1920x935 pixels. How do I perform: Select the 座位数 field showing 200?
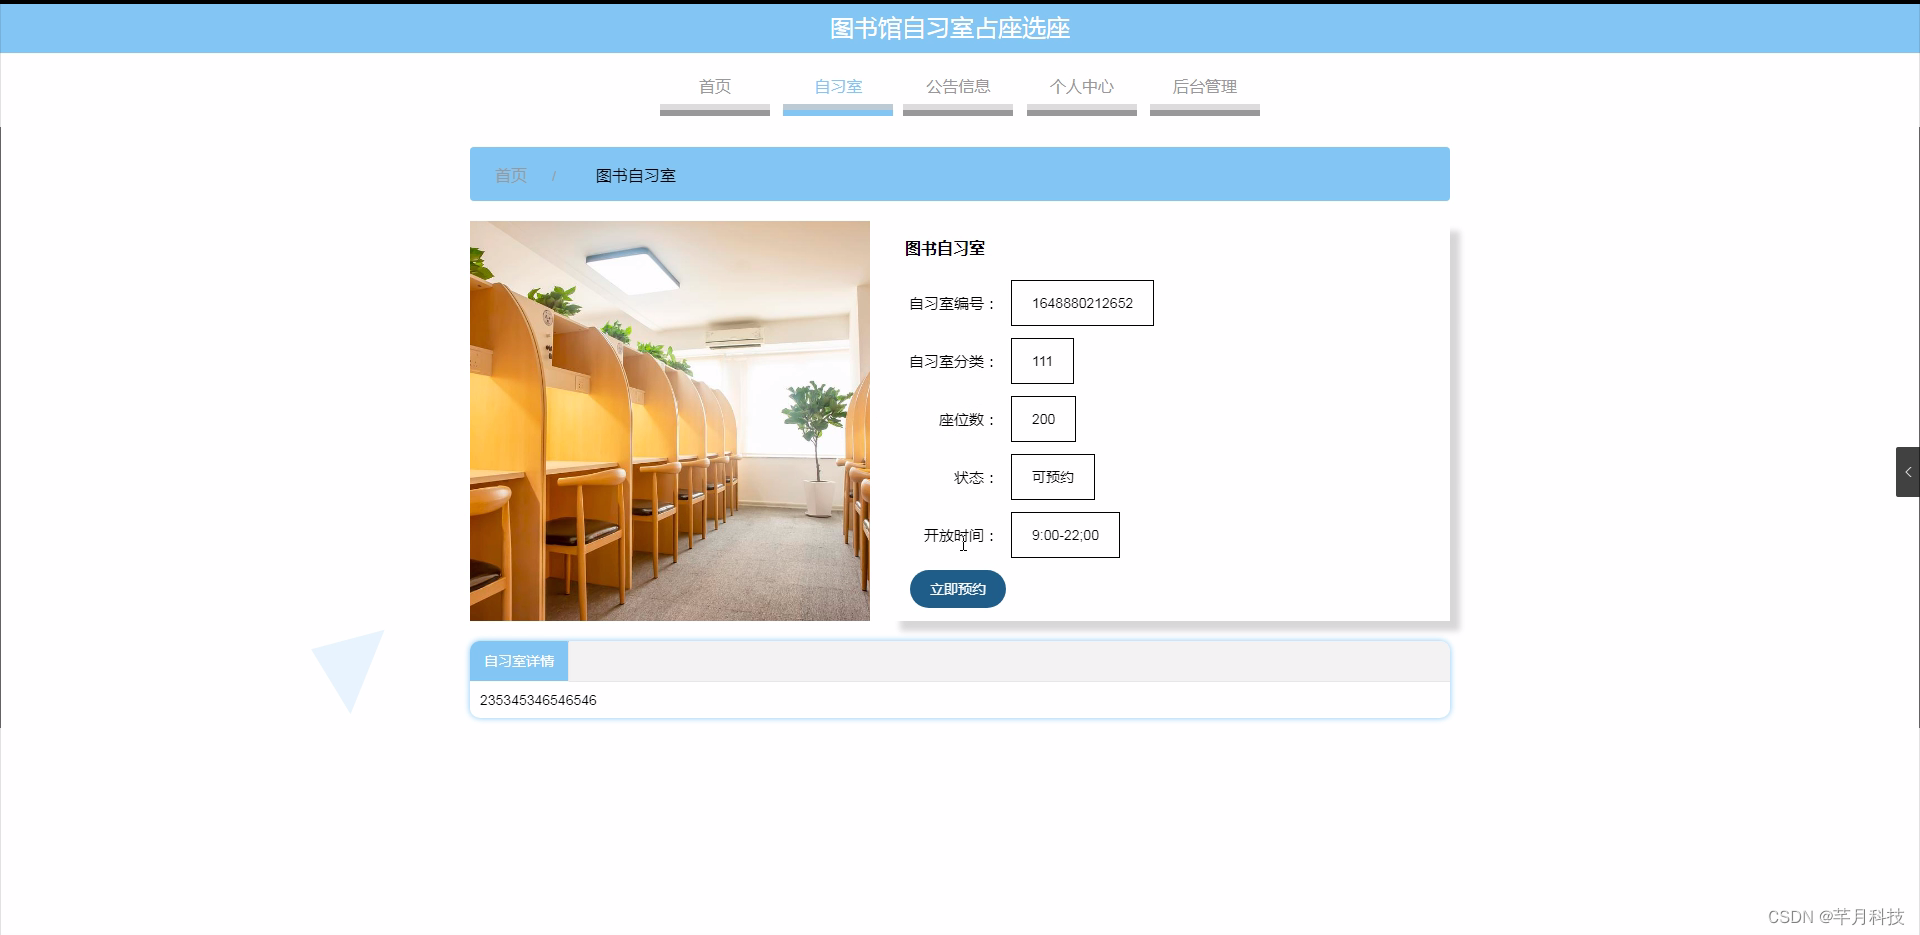tap(1043, 419)
